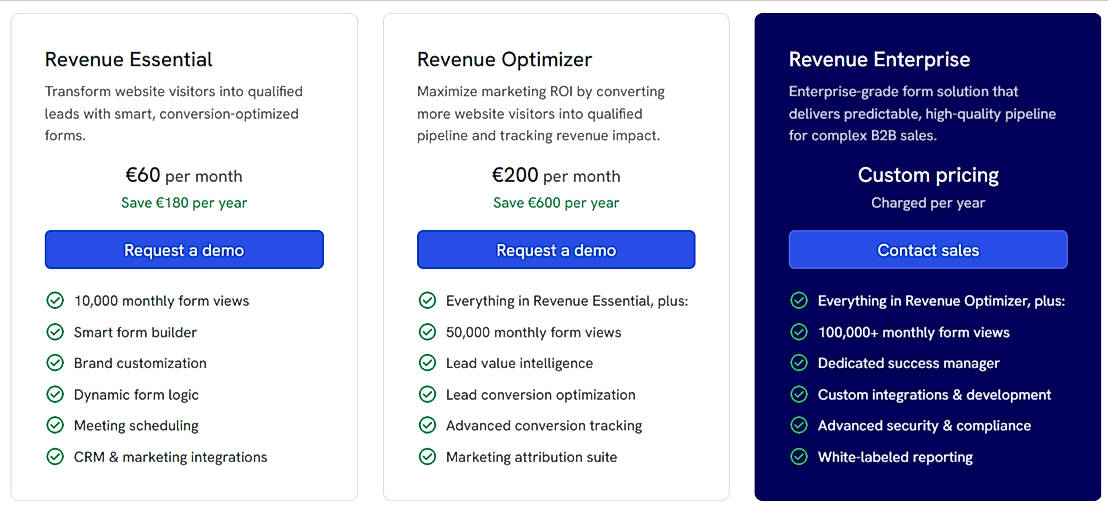The width and height of the screenshot is (1108, 509).
Task: Click the €200 per month price
Action: [556, 175]
